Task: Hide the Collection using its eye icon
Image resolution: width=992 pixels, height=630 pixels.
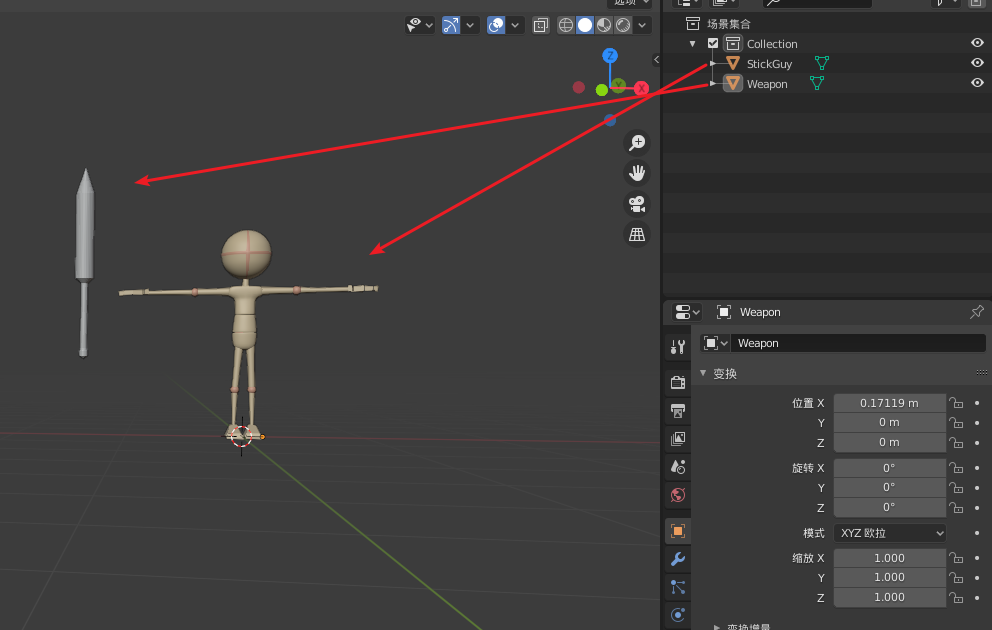Action: 977,42
